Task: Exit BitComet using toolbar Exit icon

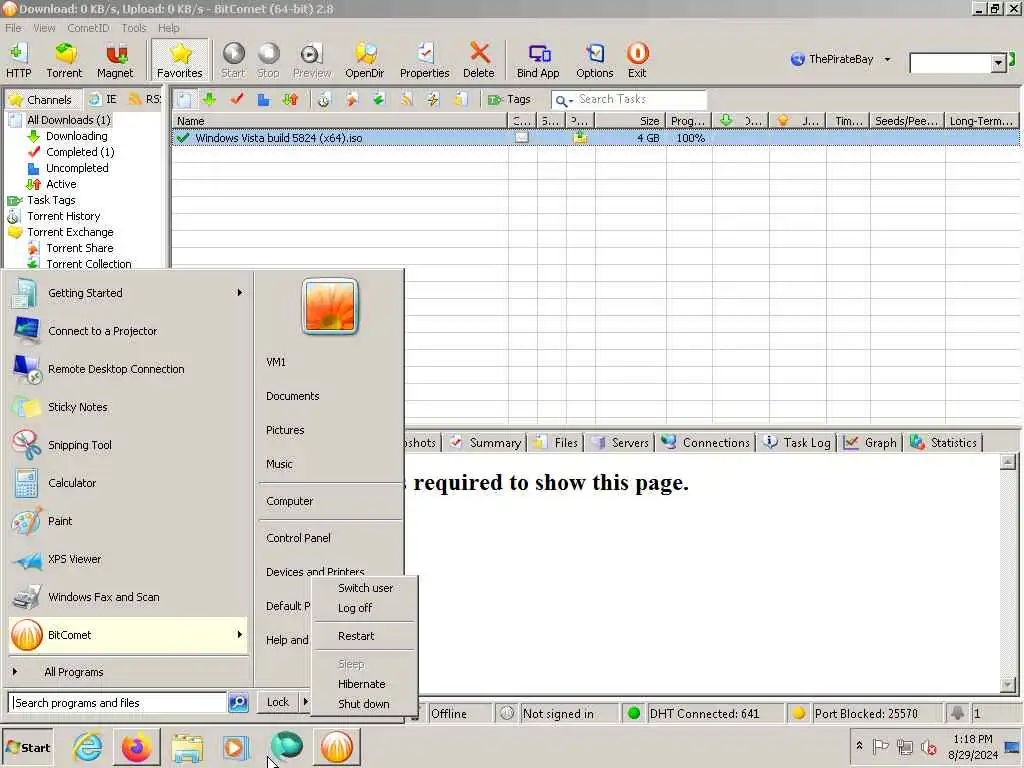Action: point(637,60)
